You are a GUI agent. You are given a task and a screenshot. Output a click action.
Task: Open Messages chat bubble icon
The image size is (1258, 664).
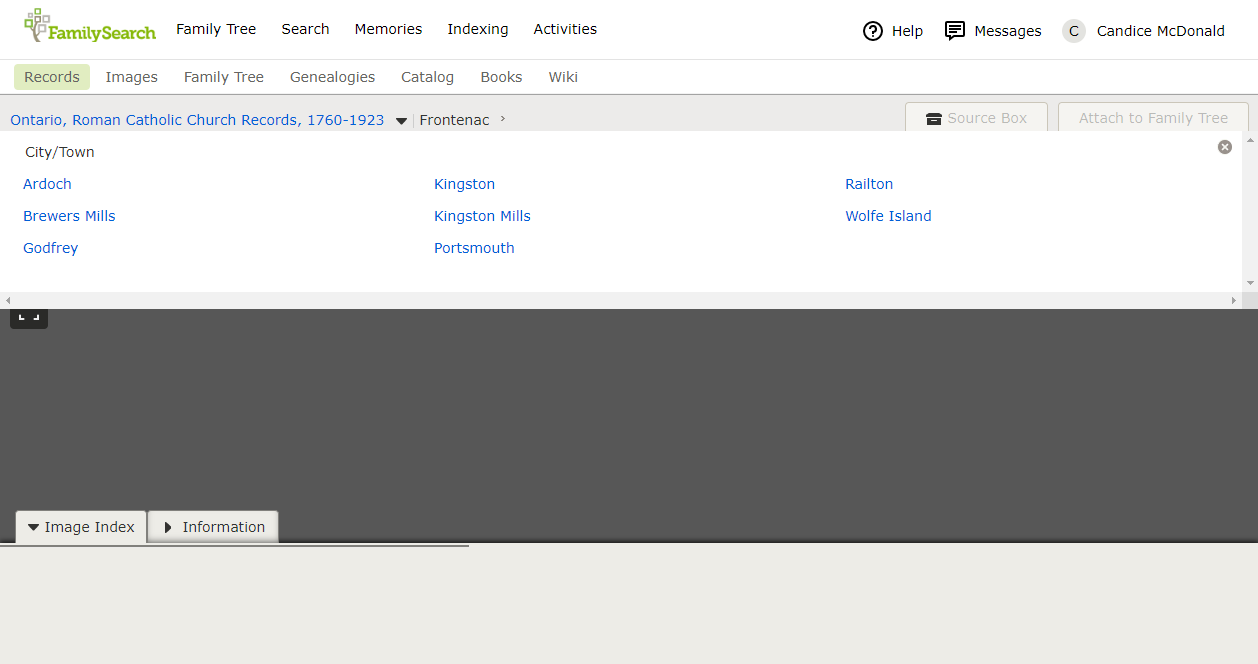[955, 31]
